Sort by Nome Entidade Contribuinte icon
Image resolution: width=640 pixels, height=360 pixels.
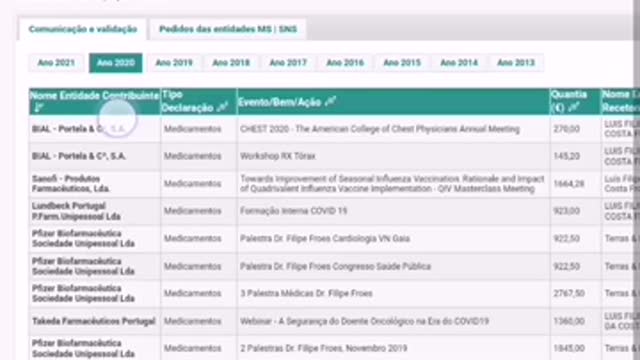coord(39,108)
